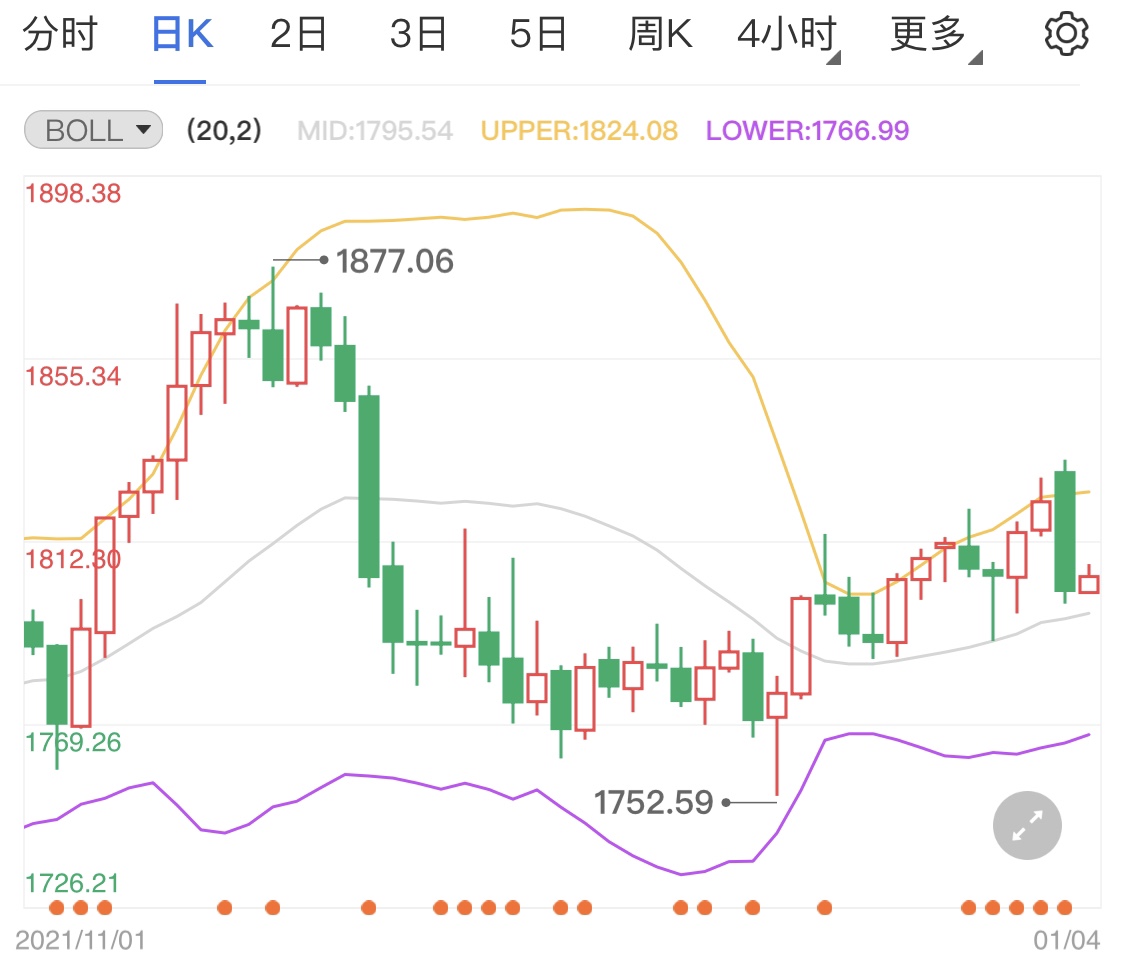1125x976 pixels.
Task: Switch to the 2日 chart view
Action: (x=298, y=31)
